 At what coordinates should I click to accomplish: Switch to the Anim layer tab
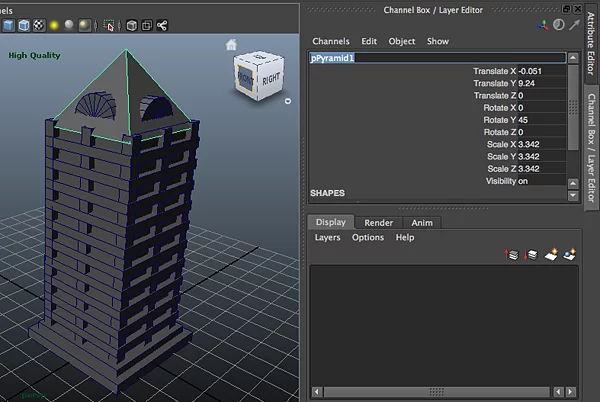click(x=422, y=223)
